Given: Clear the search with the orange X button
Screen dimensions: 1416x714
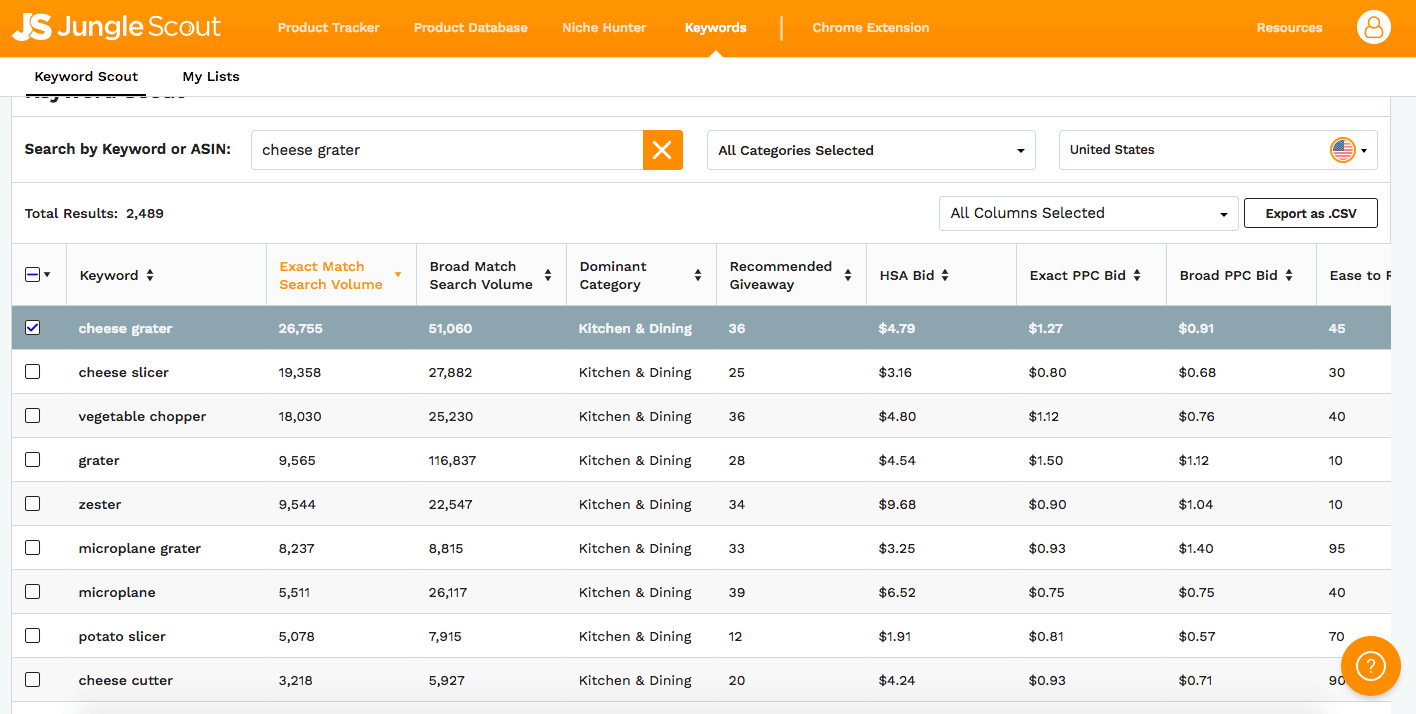Looking at the screenshot, I should coord(662,150).
